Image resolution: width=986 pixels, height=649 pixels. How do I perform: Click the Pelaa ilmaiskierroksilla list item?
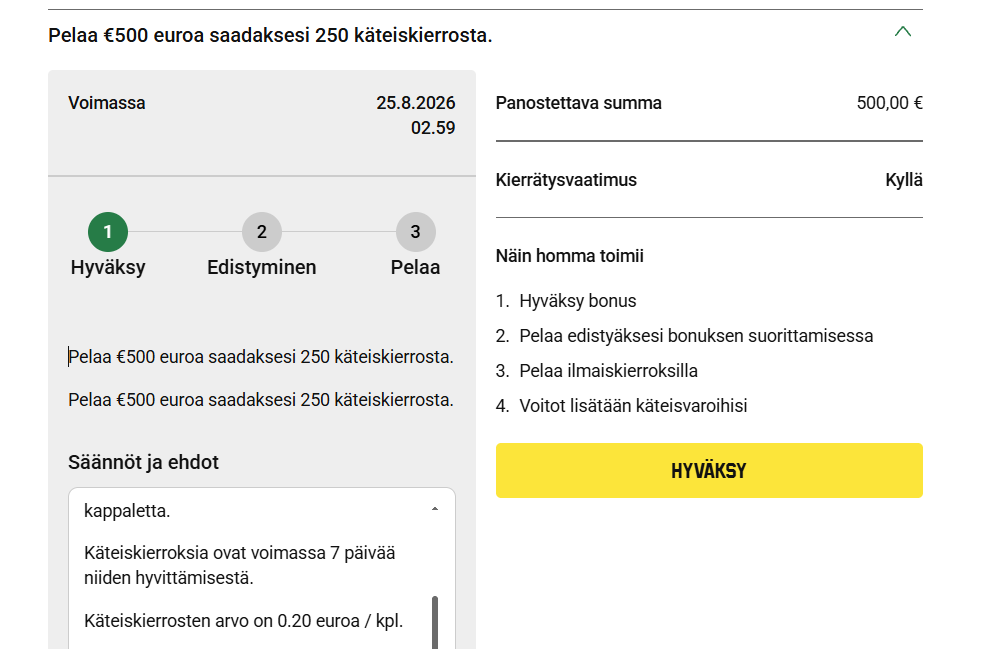pyautogui.click(x=608, y=371)
